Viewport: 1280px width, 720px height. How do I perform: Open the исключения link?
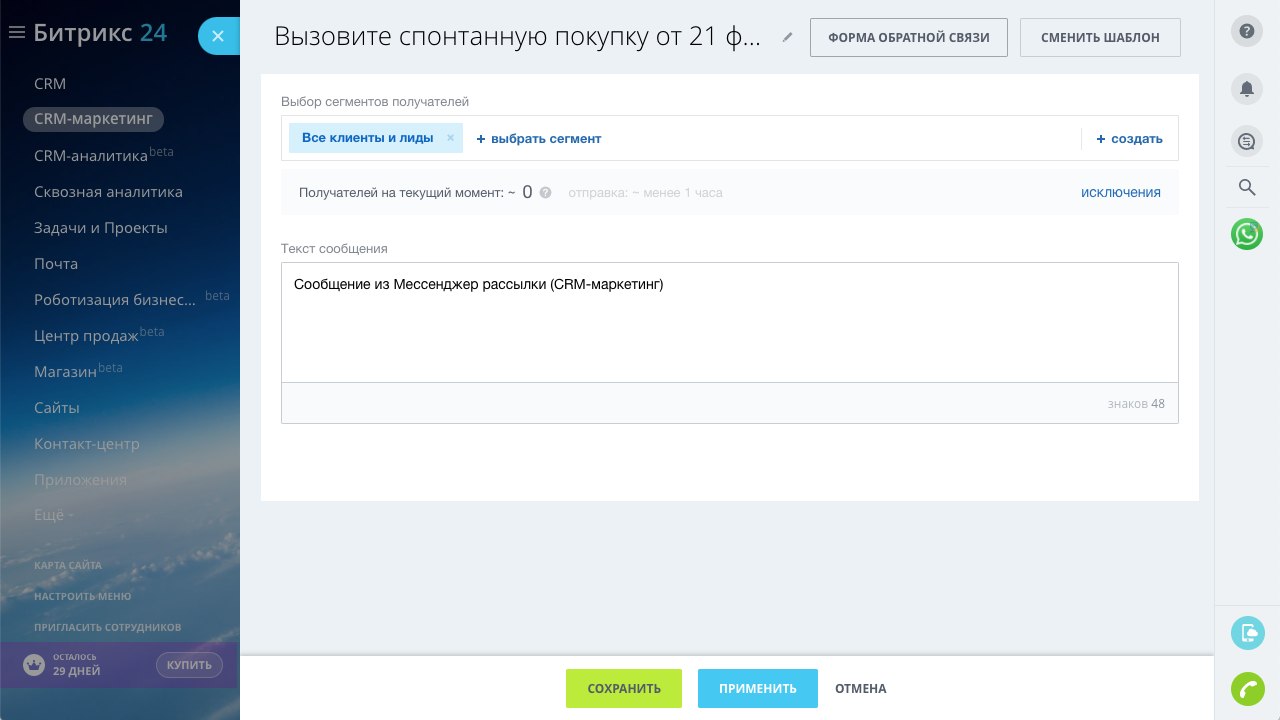click(x=1120, y=192)
